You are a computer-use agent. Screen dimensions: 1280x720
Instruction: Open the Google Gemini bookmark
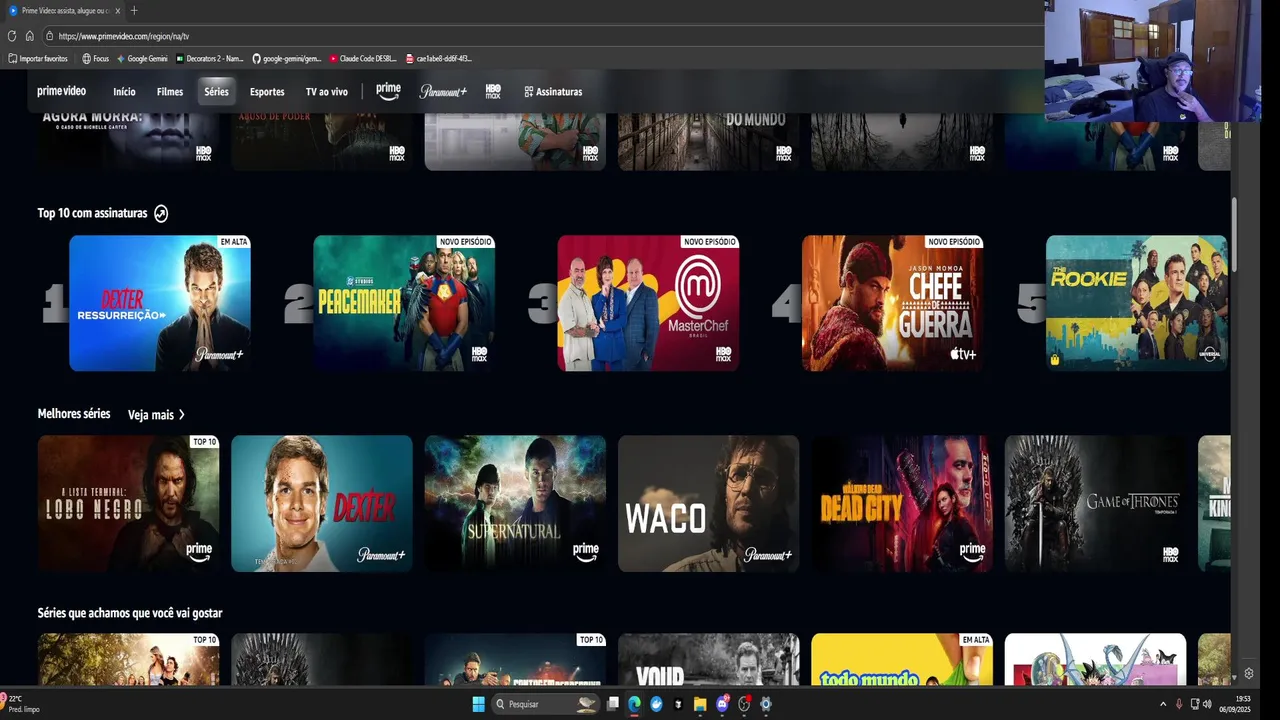click(x=142, y=59)
